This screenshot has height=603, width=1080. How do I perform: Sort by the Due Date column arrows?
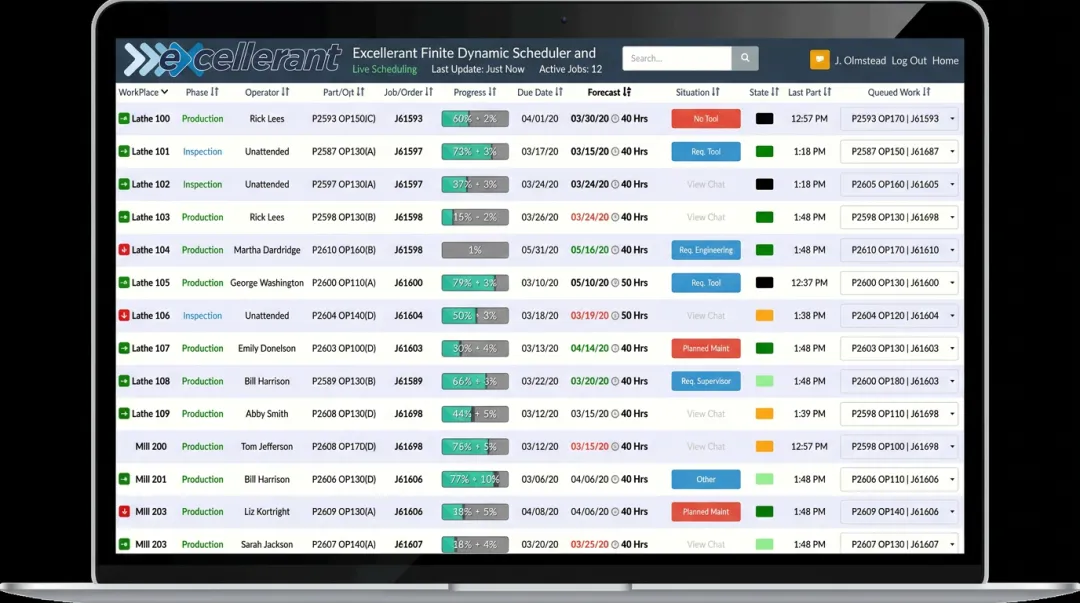click(x=559, y=92)
